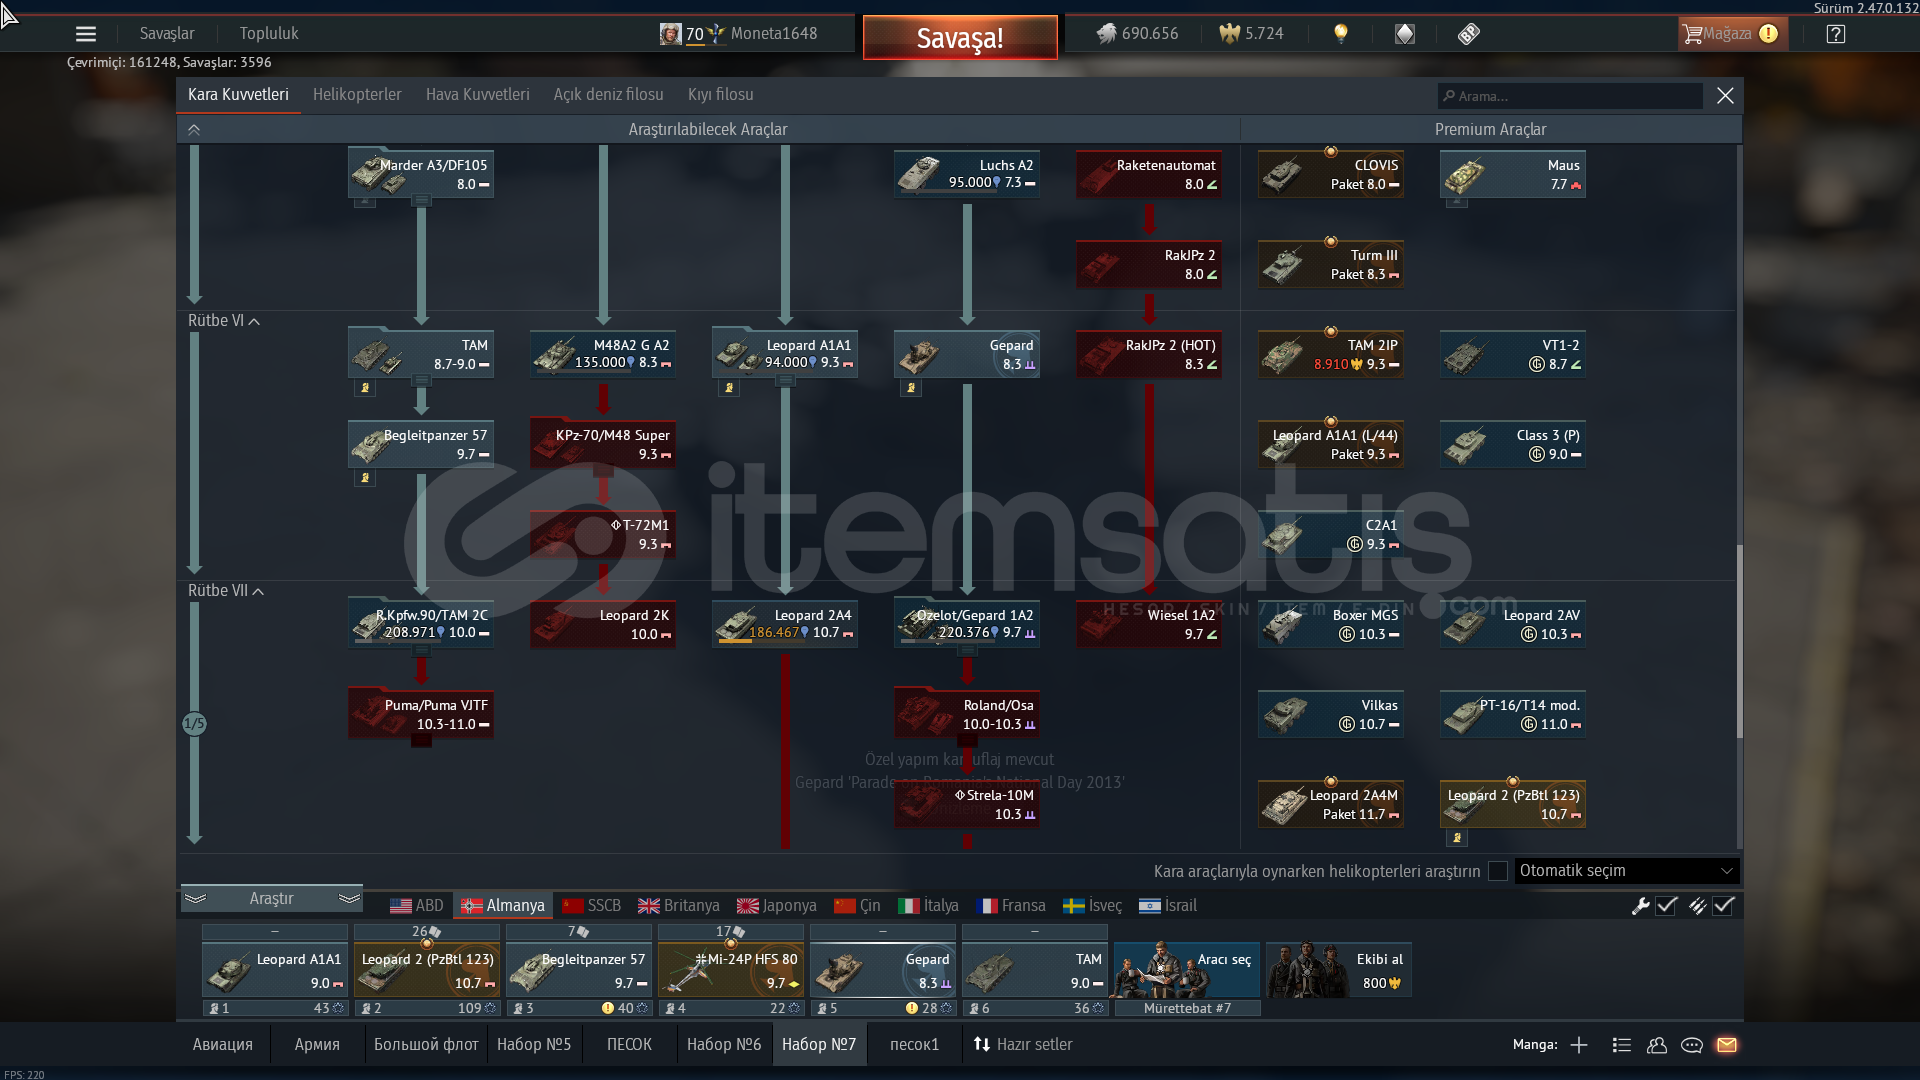1920x1080 pixels.
Task: Select the Wiesel 1A2 vehicle card
Action: tap(1148, 624)
